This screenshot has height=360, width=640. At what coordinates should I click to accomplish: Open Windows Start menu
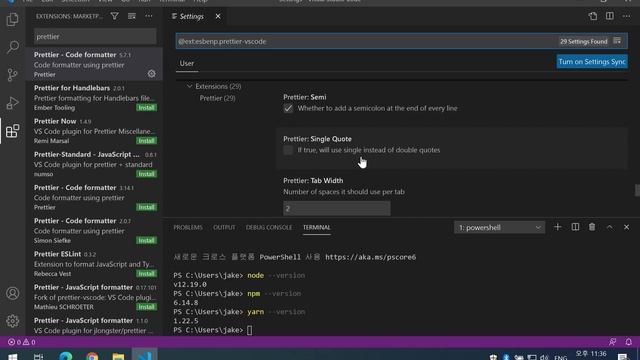[x=12, y=356]
